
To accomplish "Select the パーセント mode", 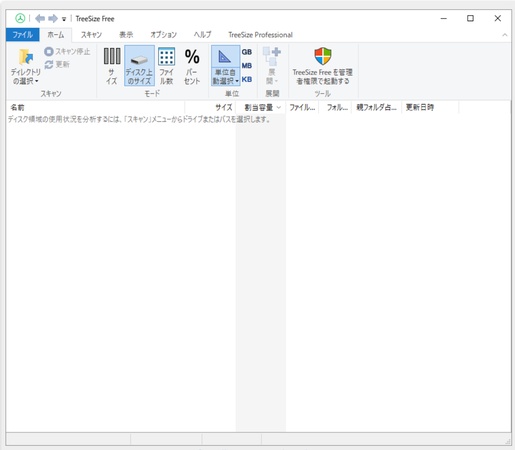I will coord(192,66).
